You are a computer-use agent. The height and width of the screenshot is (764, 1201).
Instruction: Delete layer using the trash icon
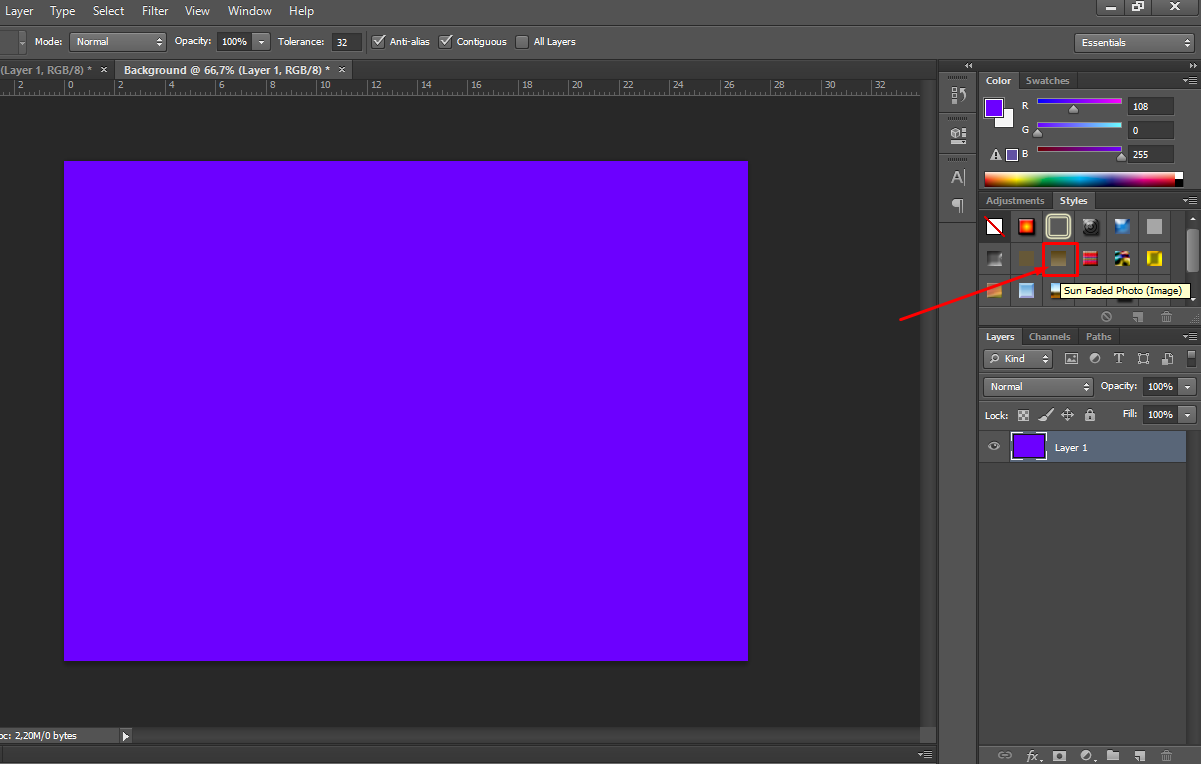pos(1166,756)
